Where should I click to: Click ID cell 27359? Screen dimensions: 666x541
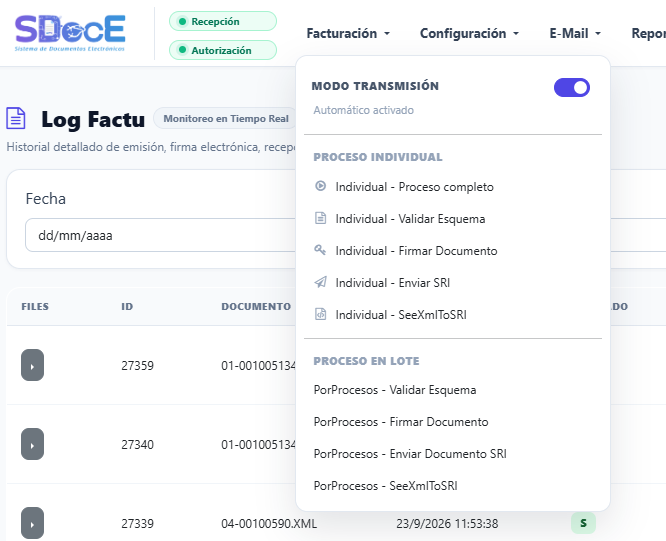click(x=137, y=365)
